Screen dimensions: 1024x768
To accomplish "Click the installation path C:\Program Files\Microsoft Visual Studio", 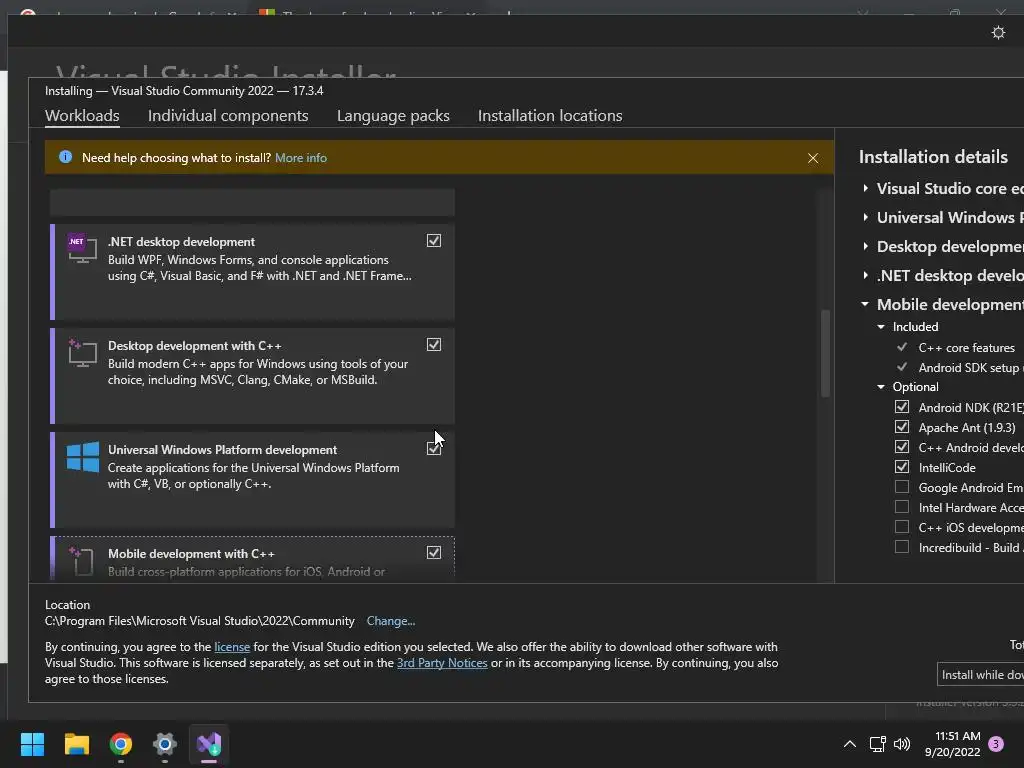I will [200, 621].
